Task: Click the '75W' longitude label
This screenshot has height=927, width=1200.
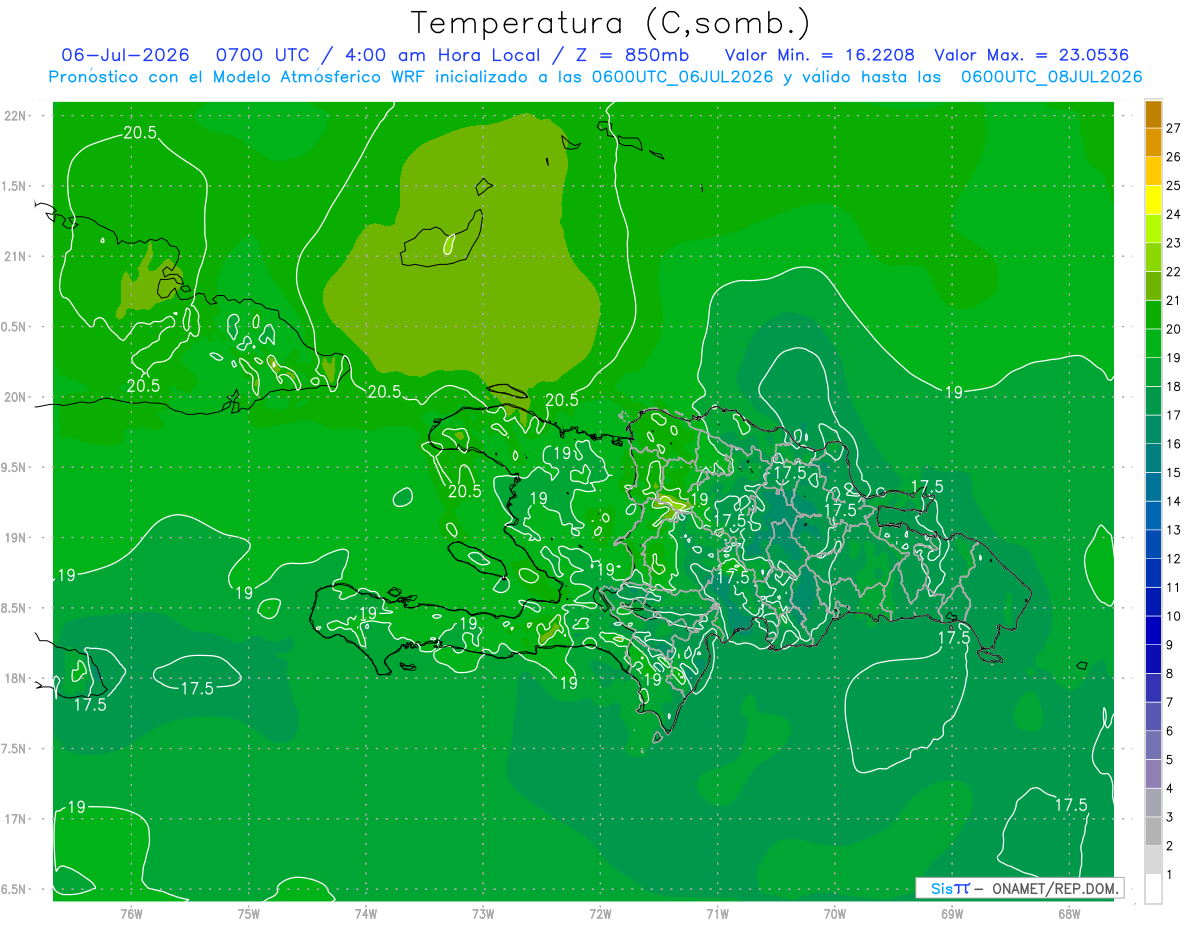Action: coord(249,914)
